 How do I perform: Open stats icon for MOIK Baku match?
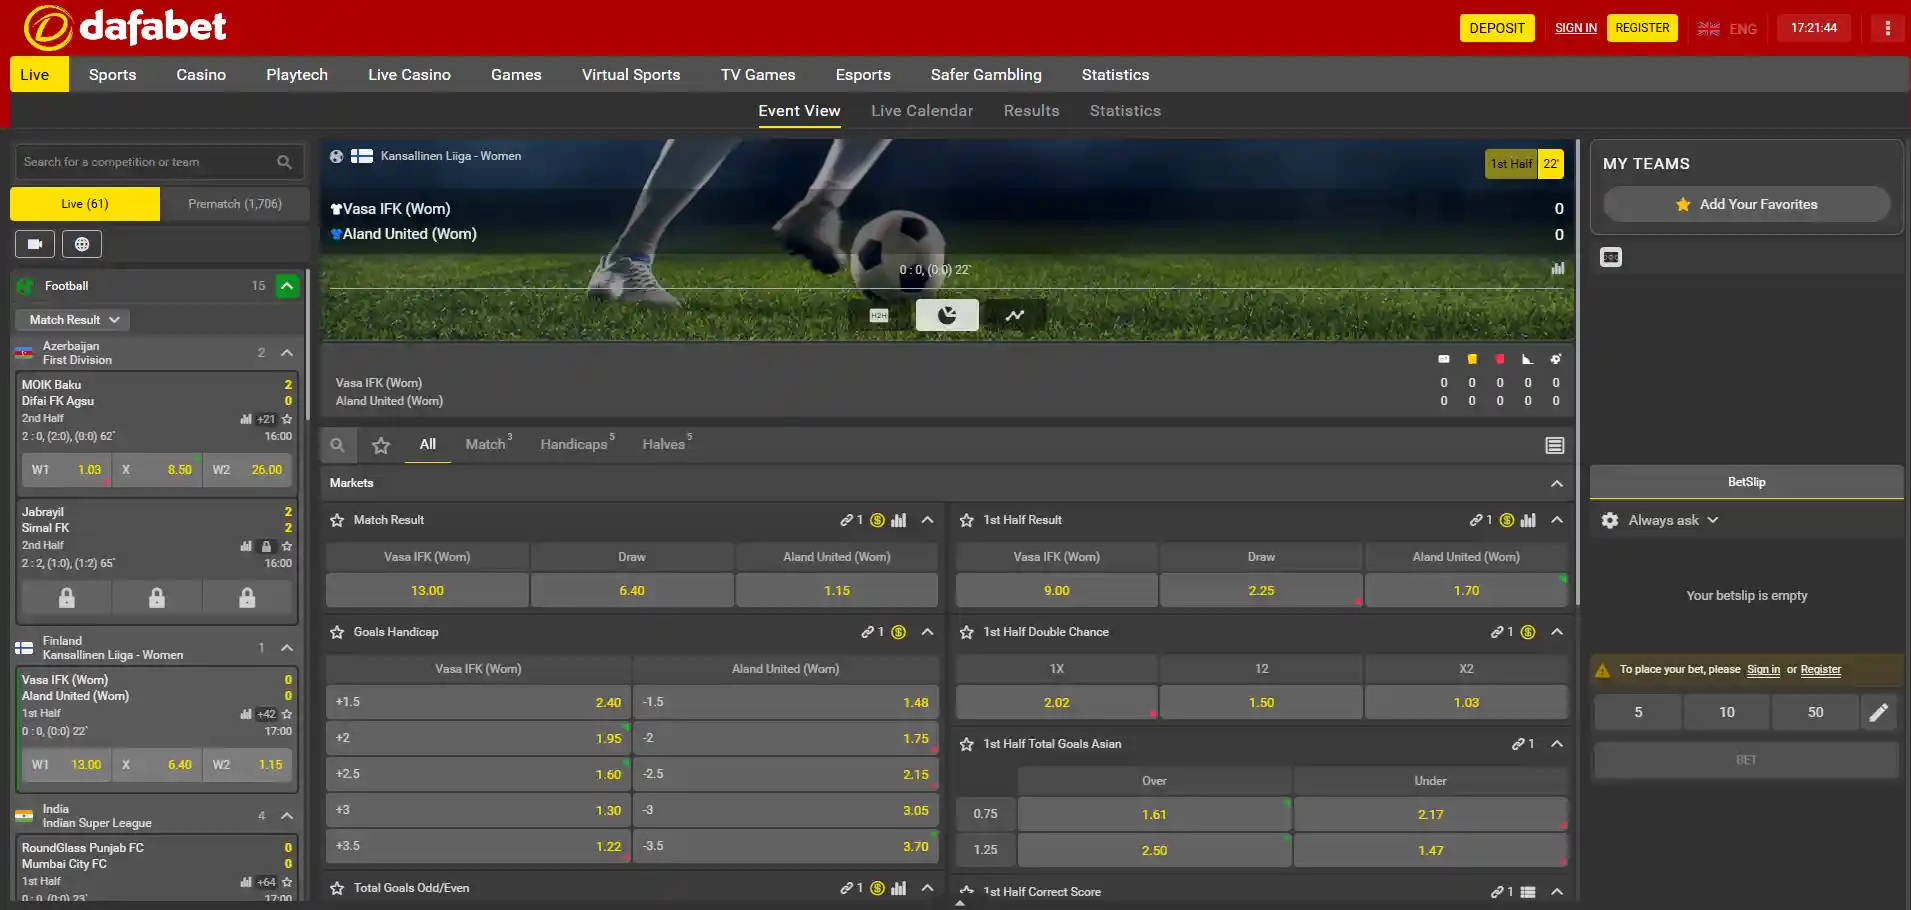pyautogui.click(x=246, y=419)
